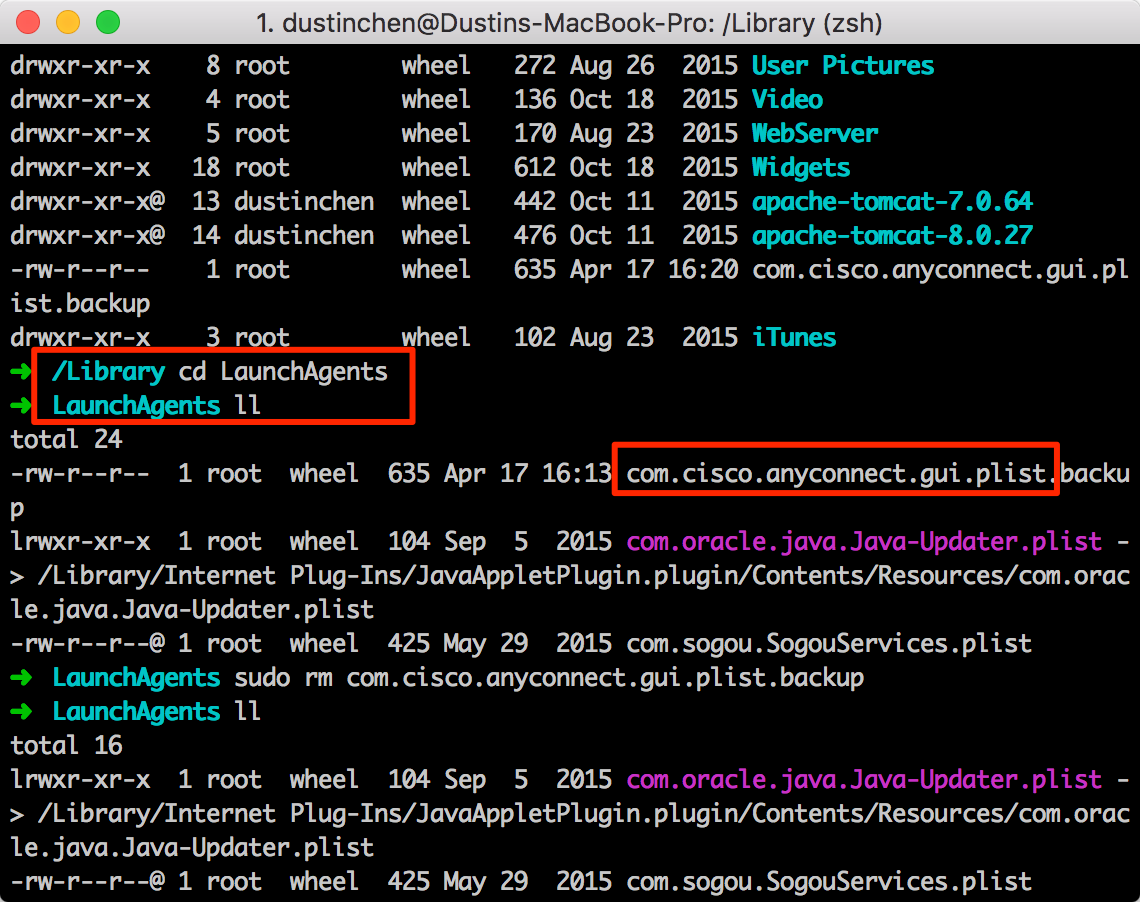
Task: Click the first magenta 'com.oracle.java.Java-Updater.plist' symlink
Action: click(x=864, y=541)
